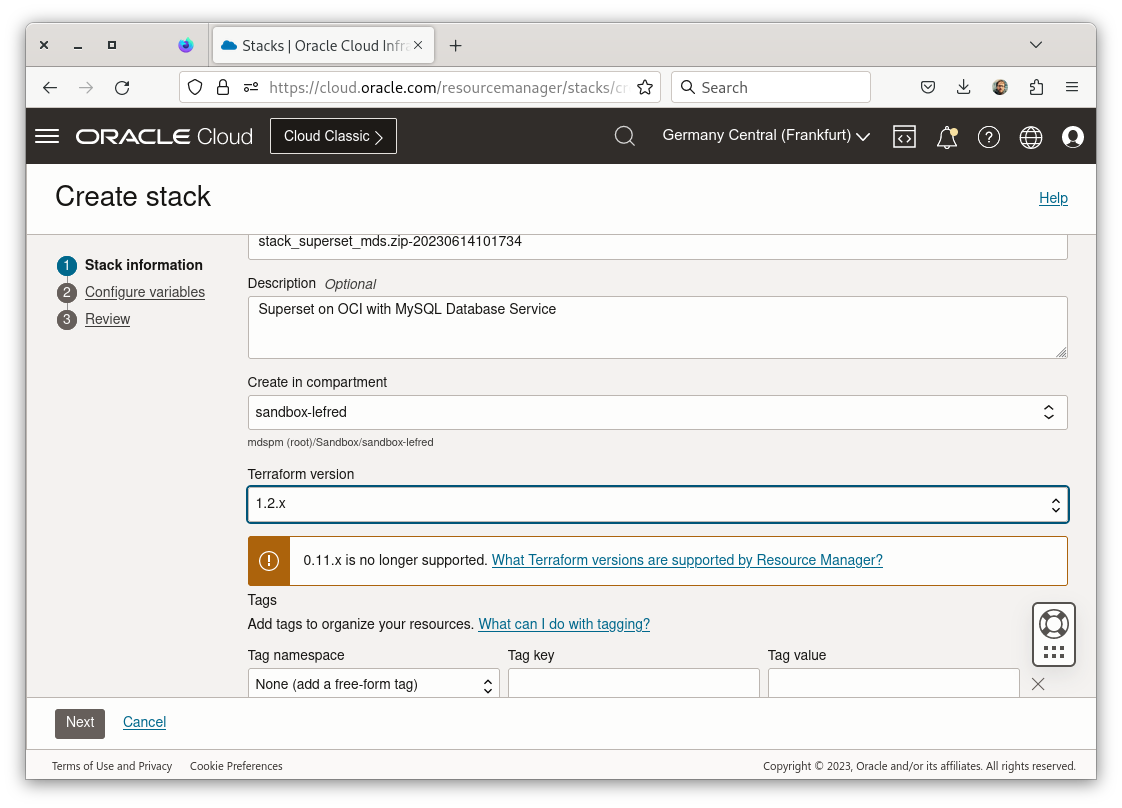Open the notifications bell
1122x808 pixels.
click(946, 136)
